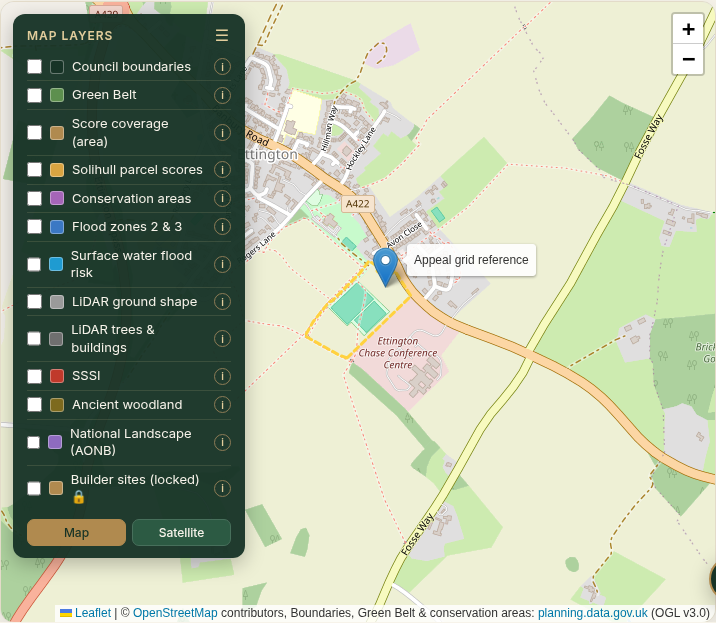Show SSSI layer info

(222, 376)
